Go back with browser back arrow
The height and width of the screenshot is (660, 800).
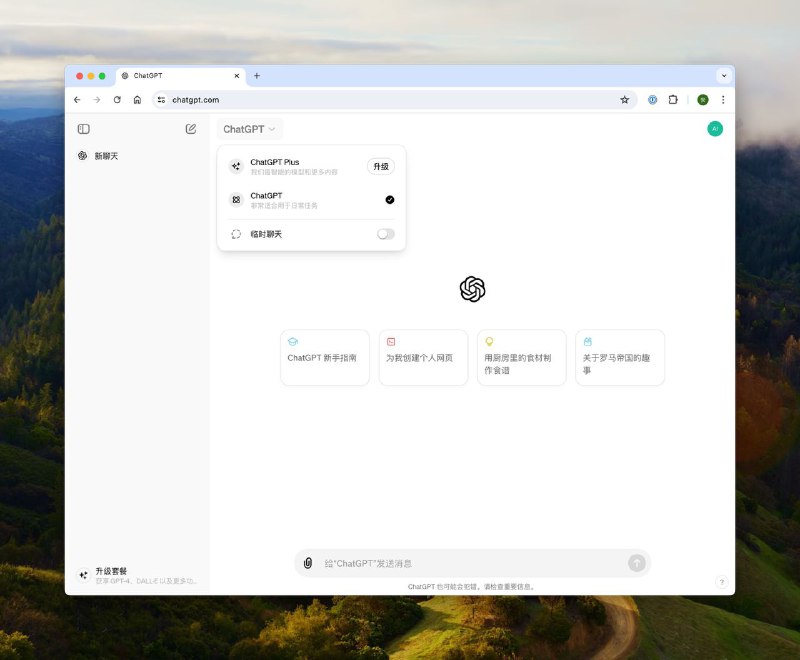coord(77,100)
